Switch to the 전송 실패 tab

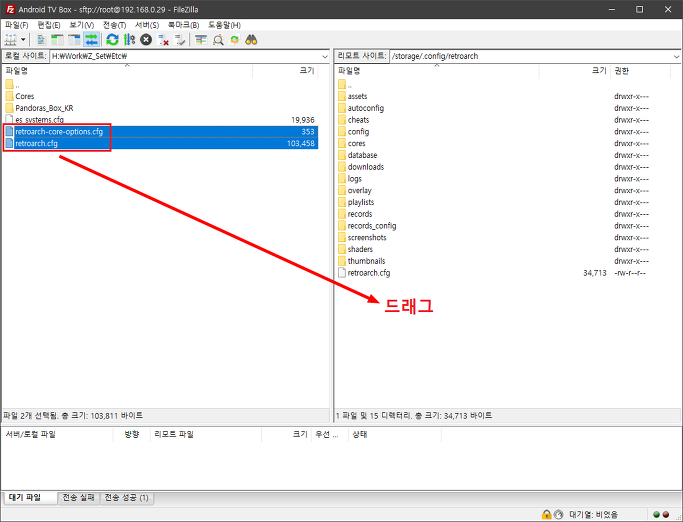tap(78, 498)
